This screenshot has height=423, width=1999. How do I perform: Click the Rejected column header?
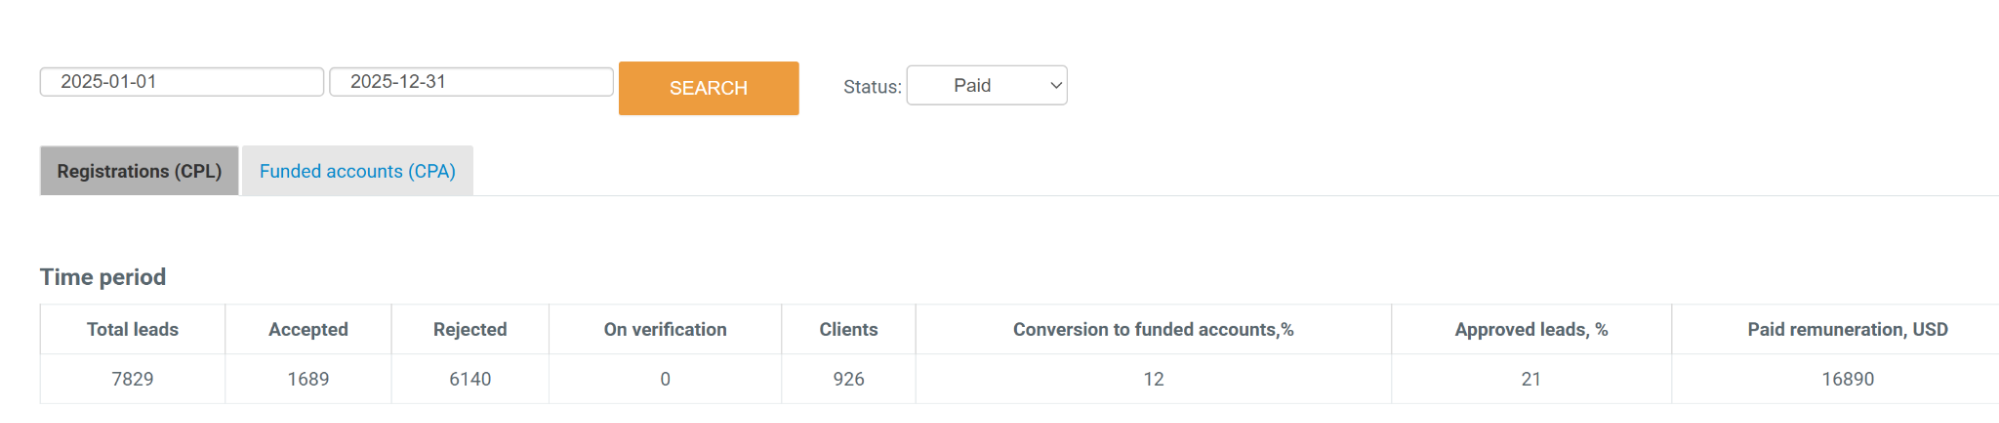tap(470, 329)
